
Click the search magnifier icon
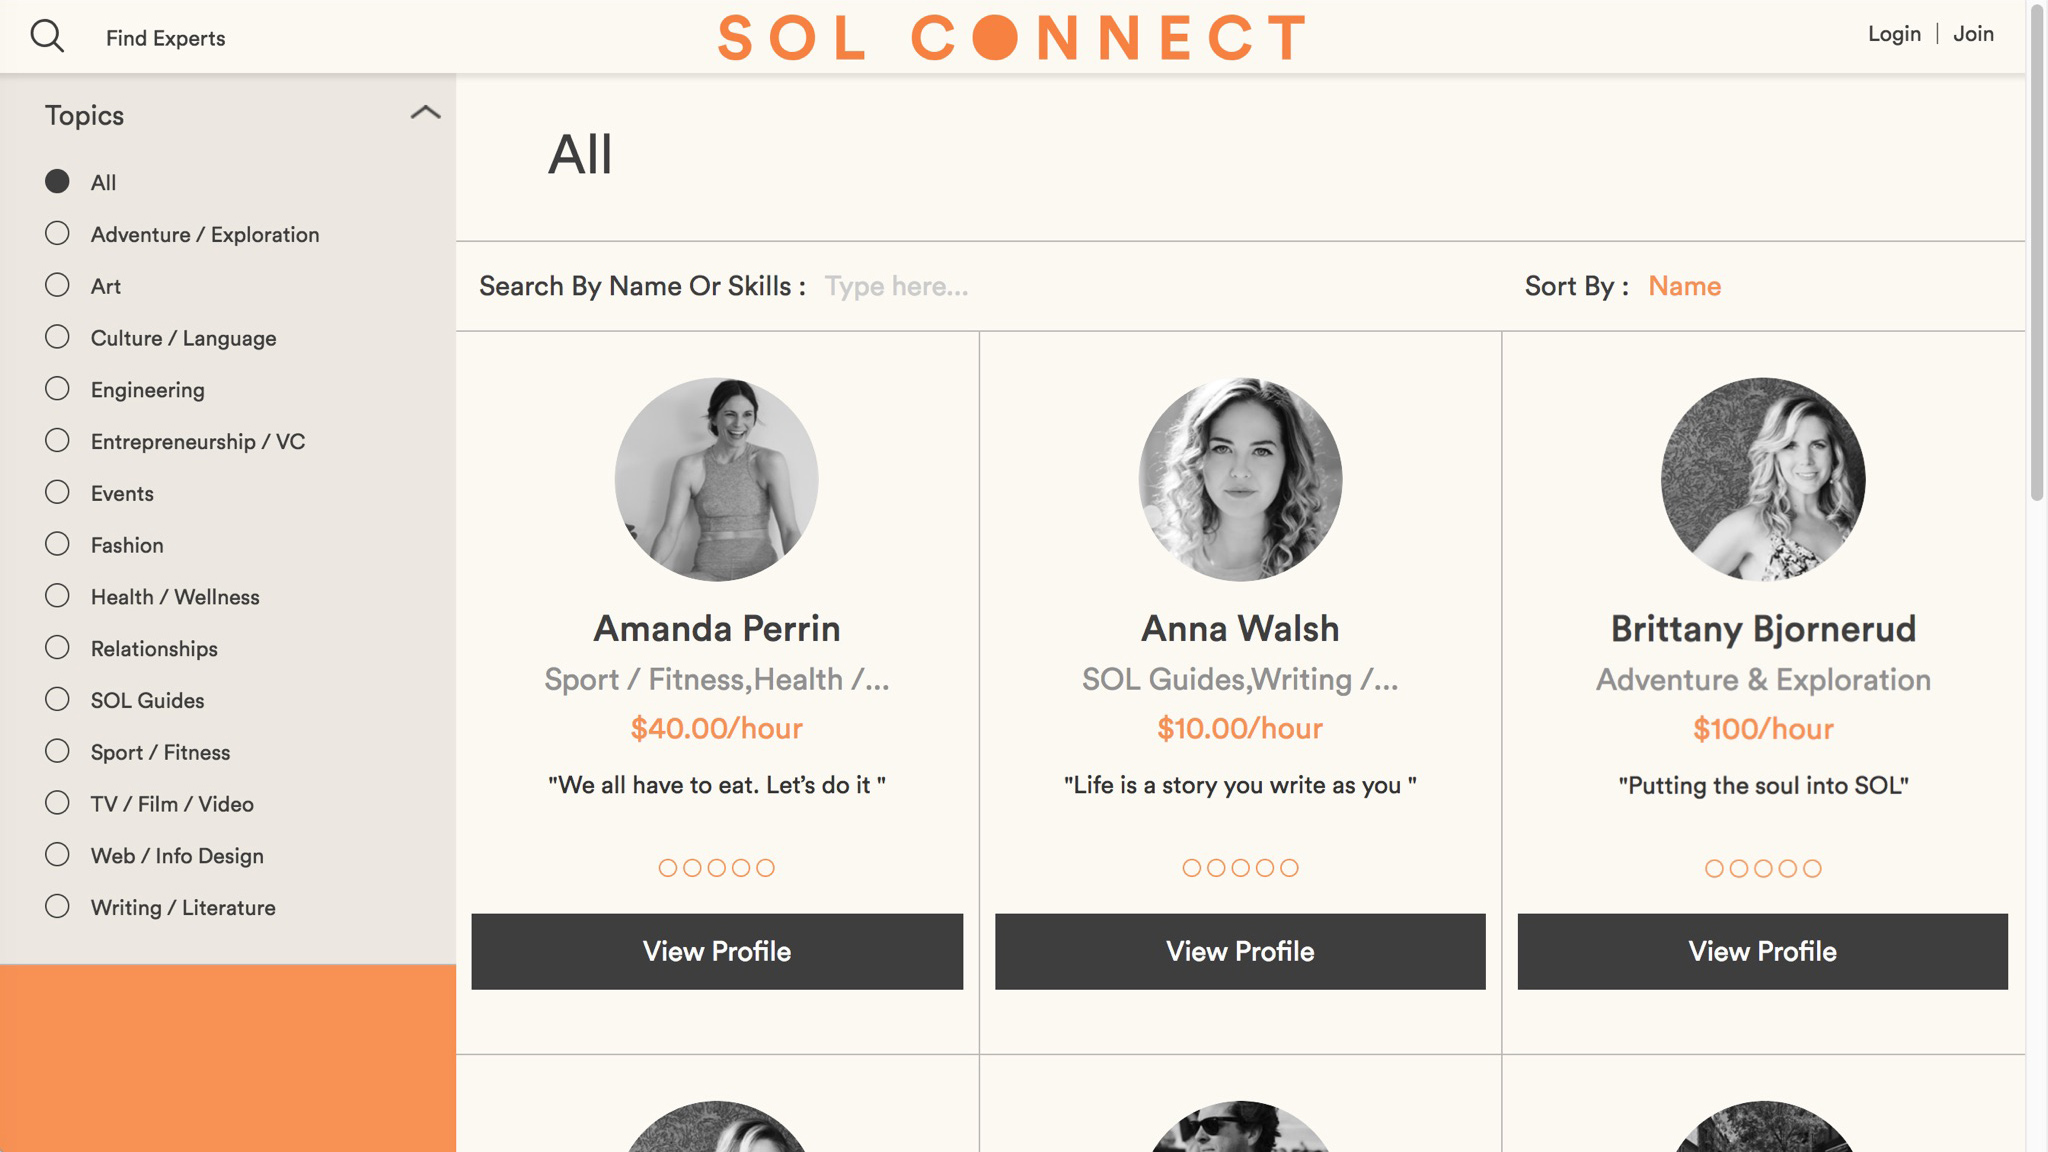pos(47,37)
